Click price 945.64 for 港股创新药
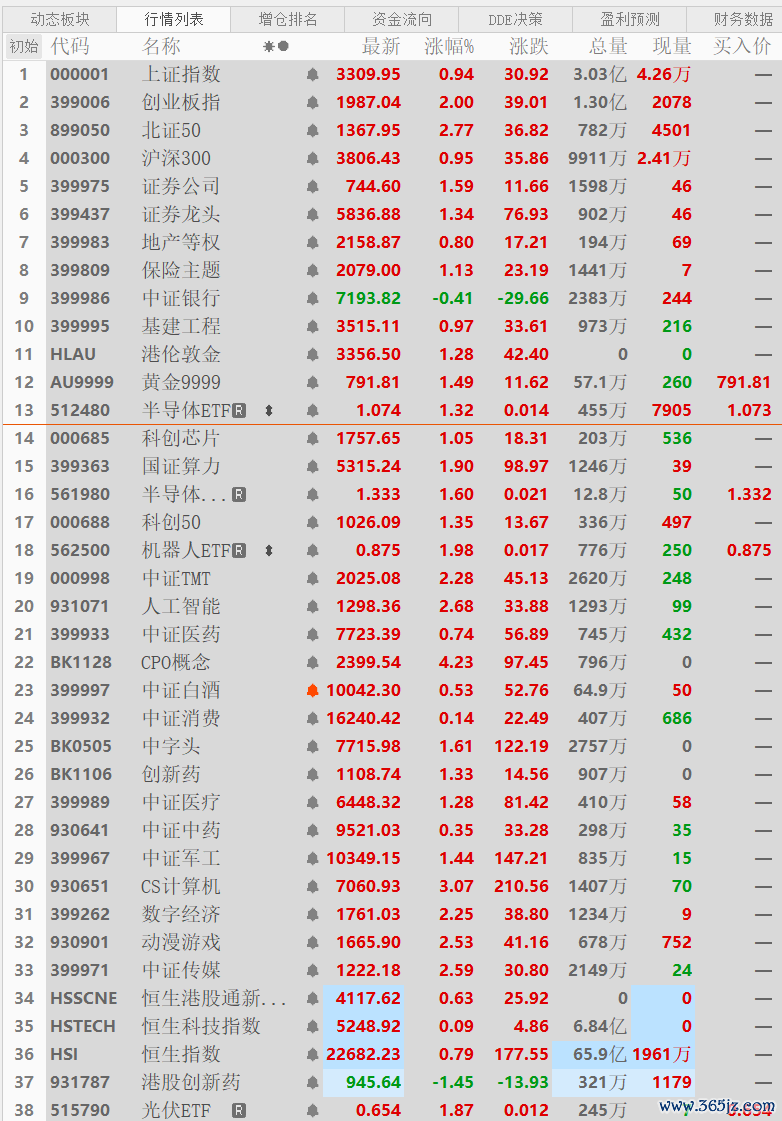The width and height of the screenshot is (782, 1121). pyautogui.click(x=373, y=1082)
